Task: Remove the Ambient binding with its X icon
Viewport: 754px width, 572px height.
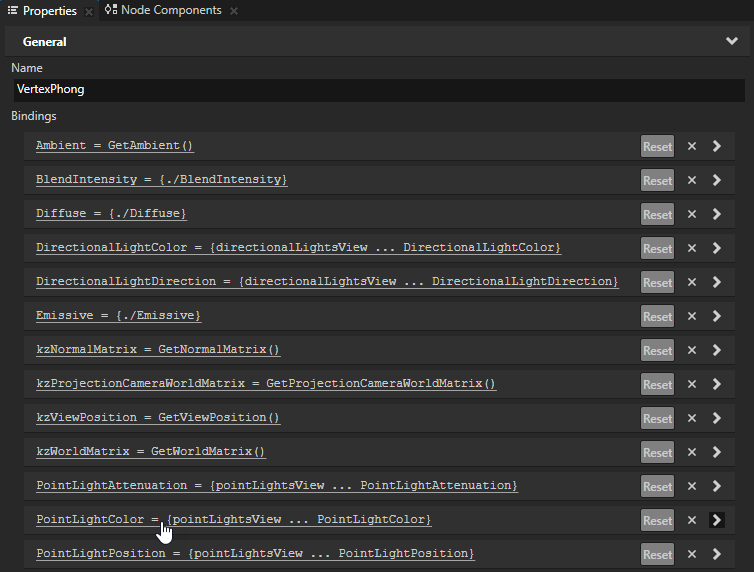Action: tap(691, 146)
